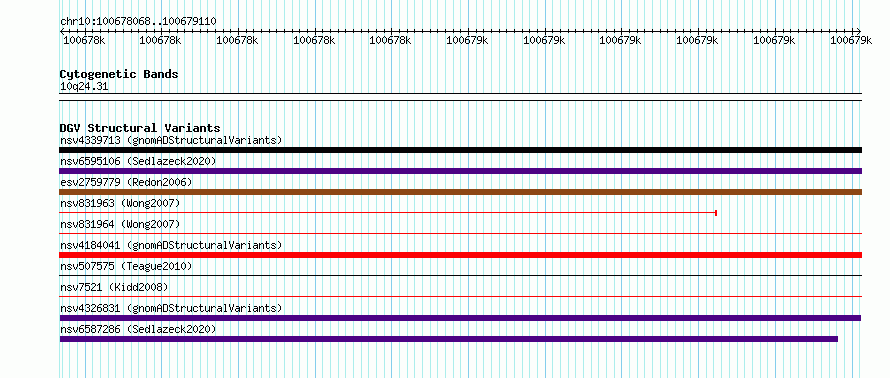The image size is (890, 378).
Task: Click the Cytogenetic Bands track title
Action: 119,74
